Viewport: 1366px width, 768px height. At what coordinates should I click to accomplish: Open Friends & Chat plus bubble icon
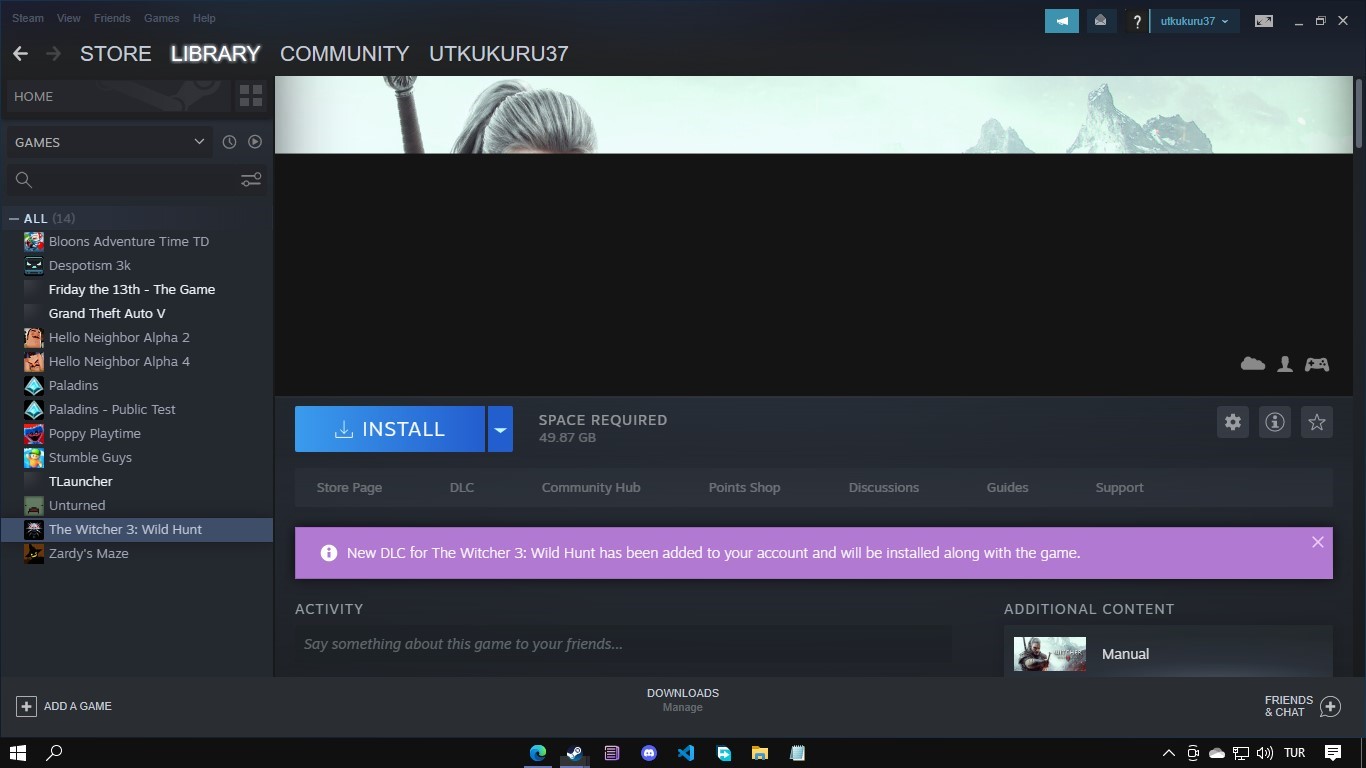pyautogui.click(x=1330, y=706)
